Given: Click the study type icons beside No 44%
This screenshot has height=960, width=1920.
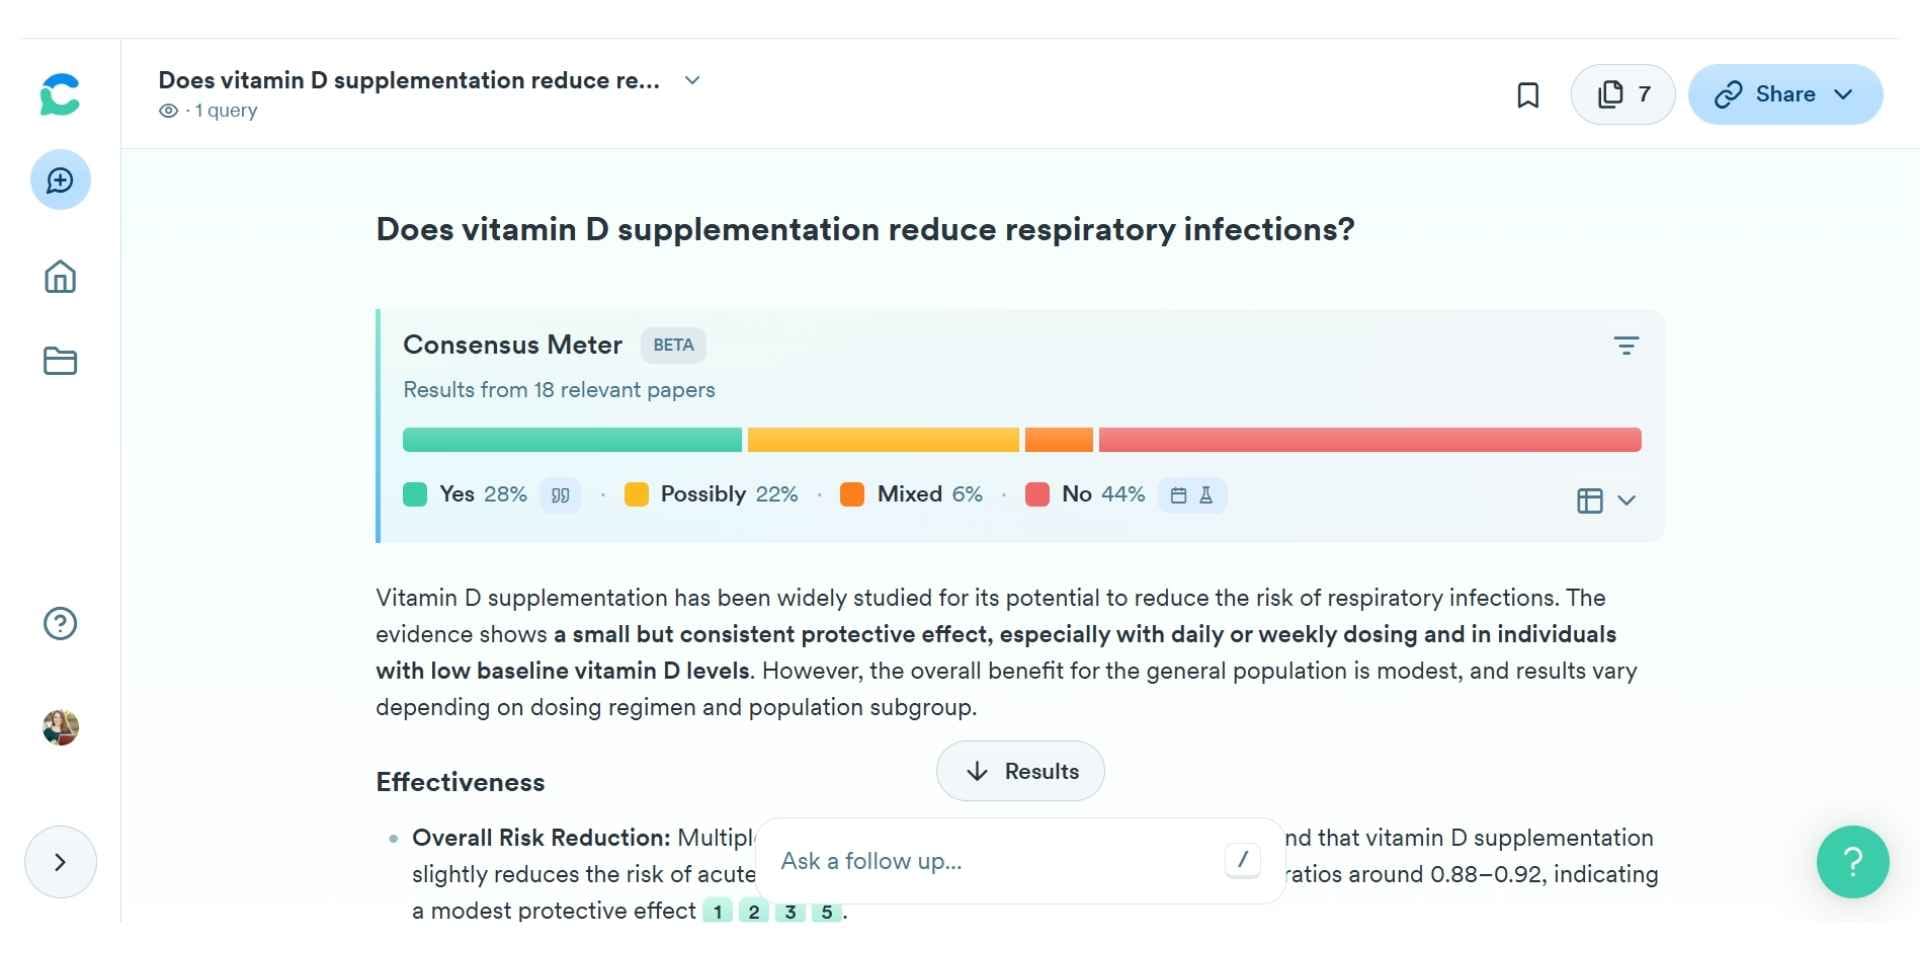Looking at the screenshot, I should click(x=1192, y=495).
